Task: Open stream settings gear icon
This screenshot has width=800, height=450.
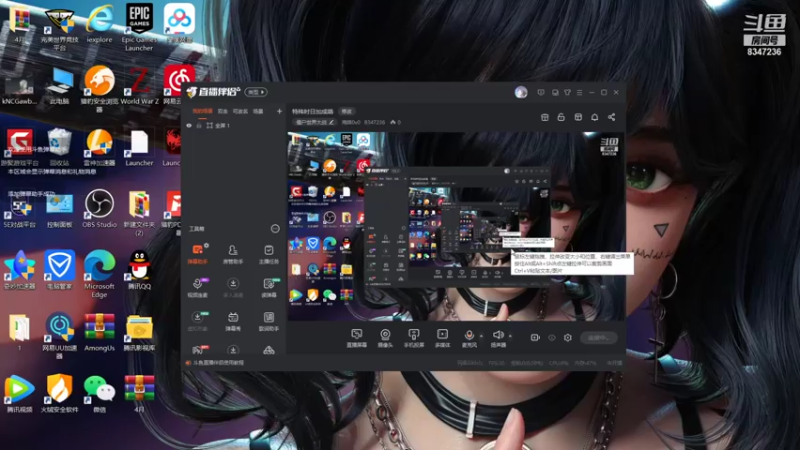Action: point(567,338)
